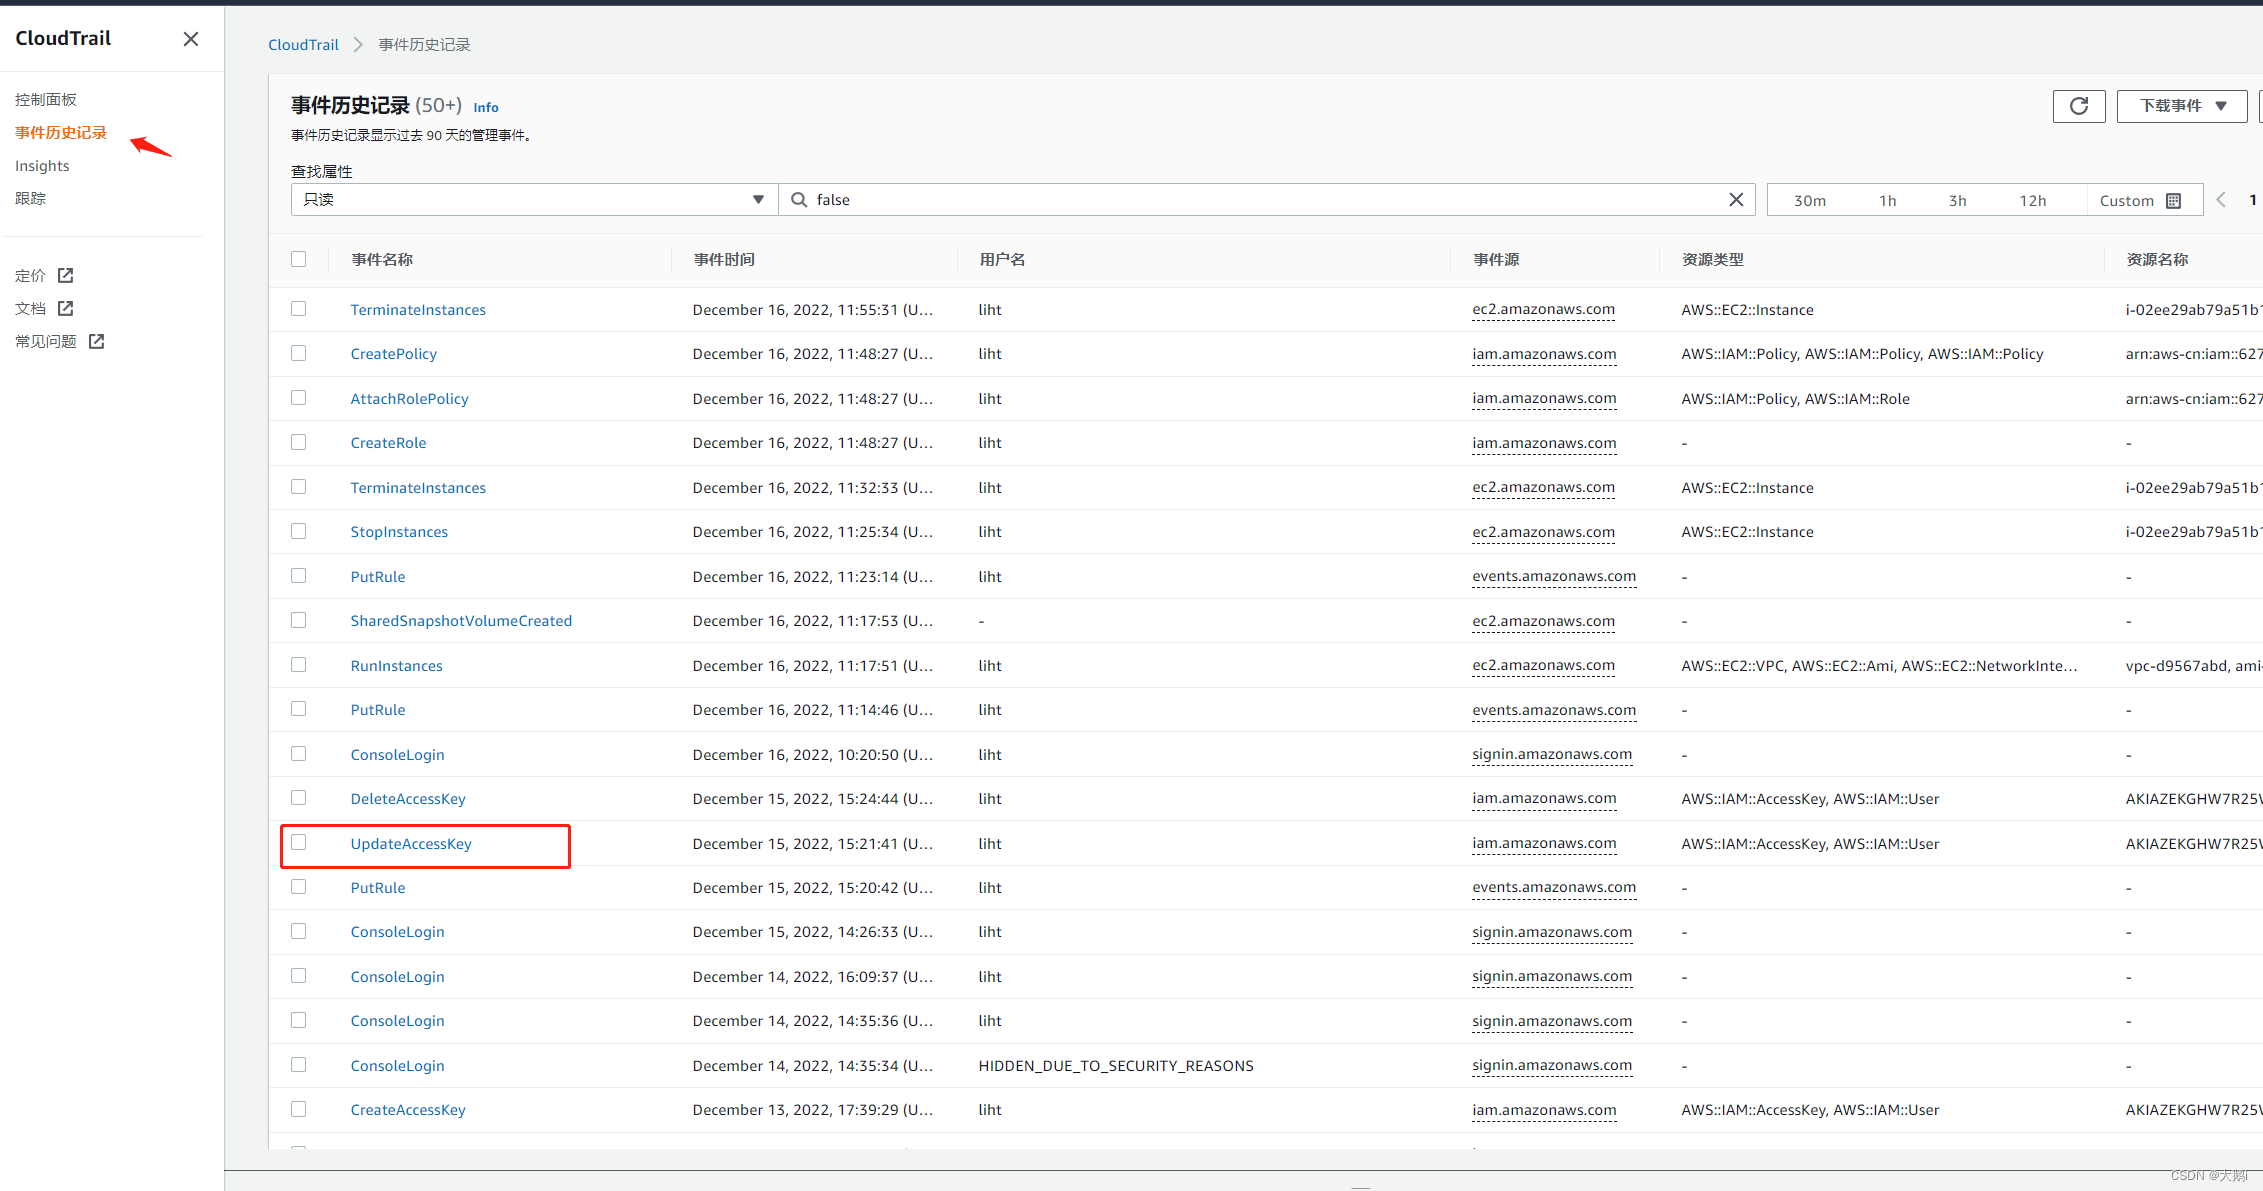
Task: Toggle the select-all events checkbox
Action: coord(299,259)
